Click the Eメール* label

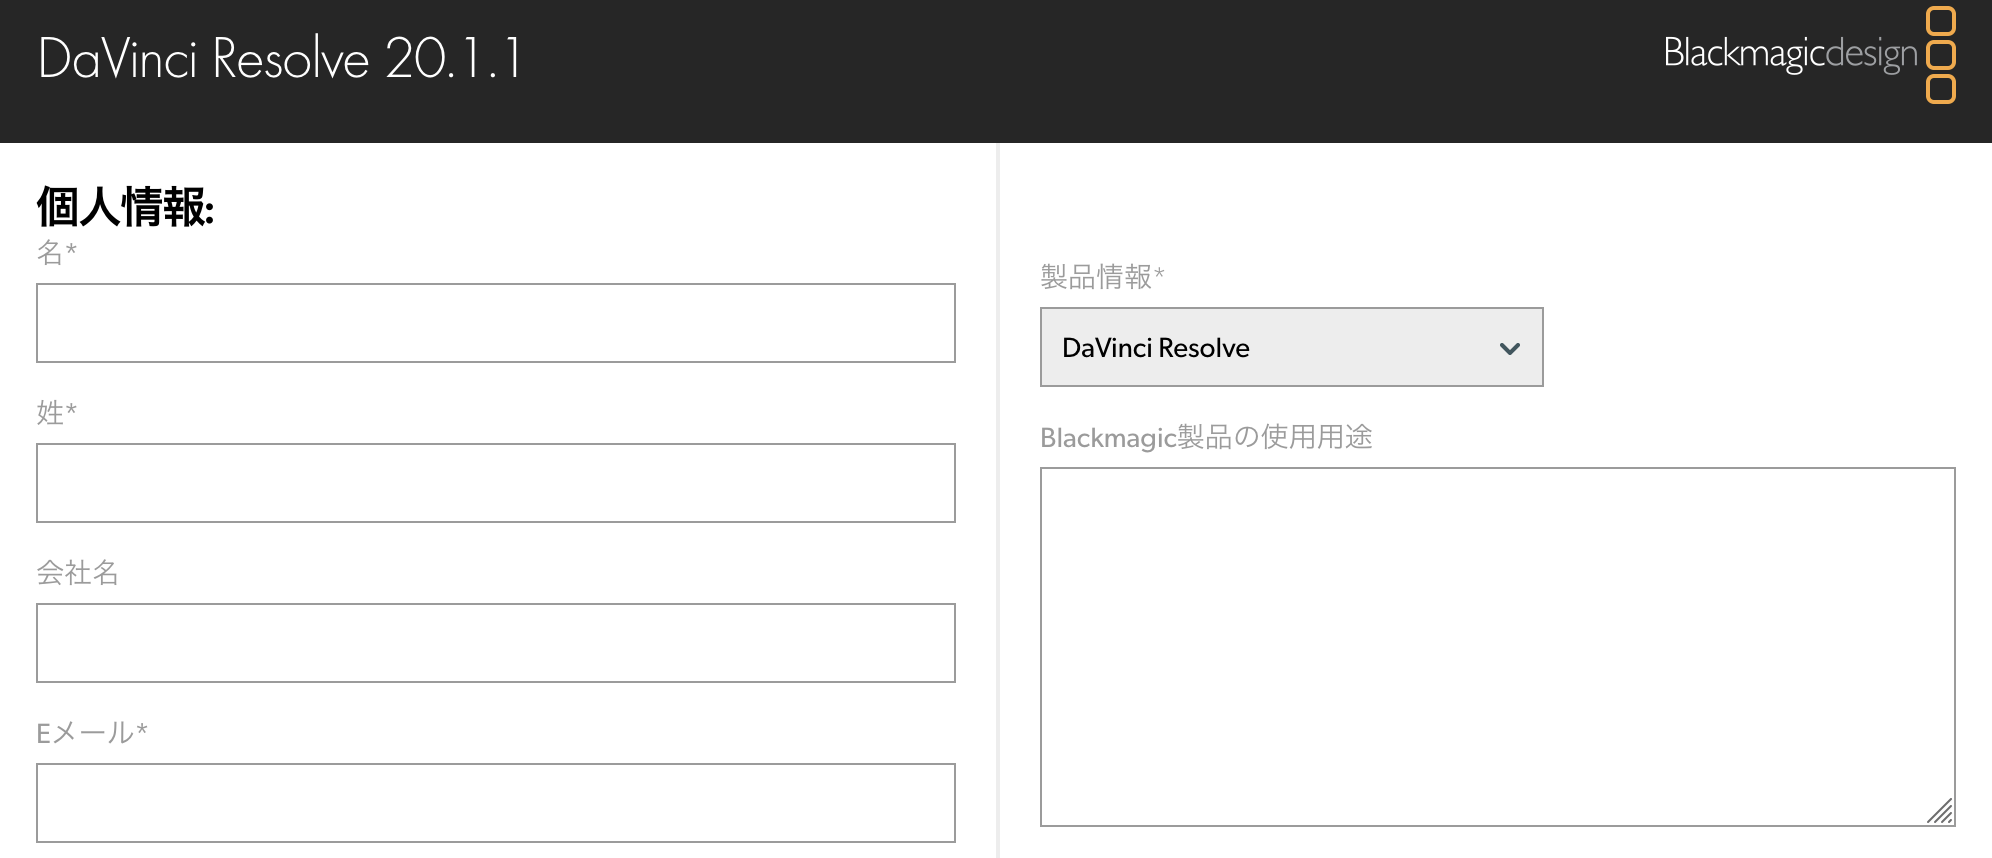click(x=92, y=733)
